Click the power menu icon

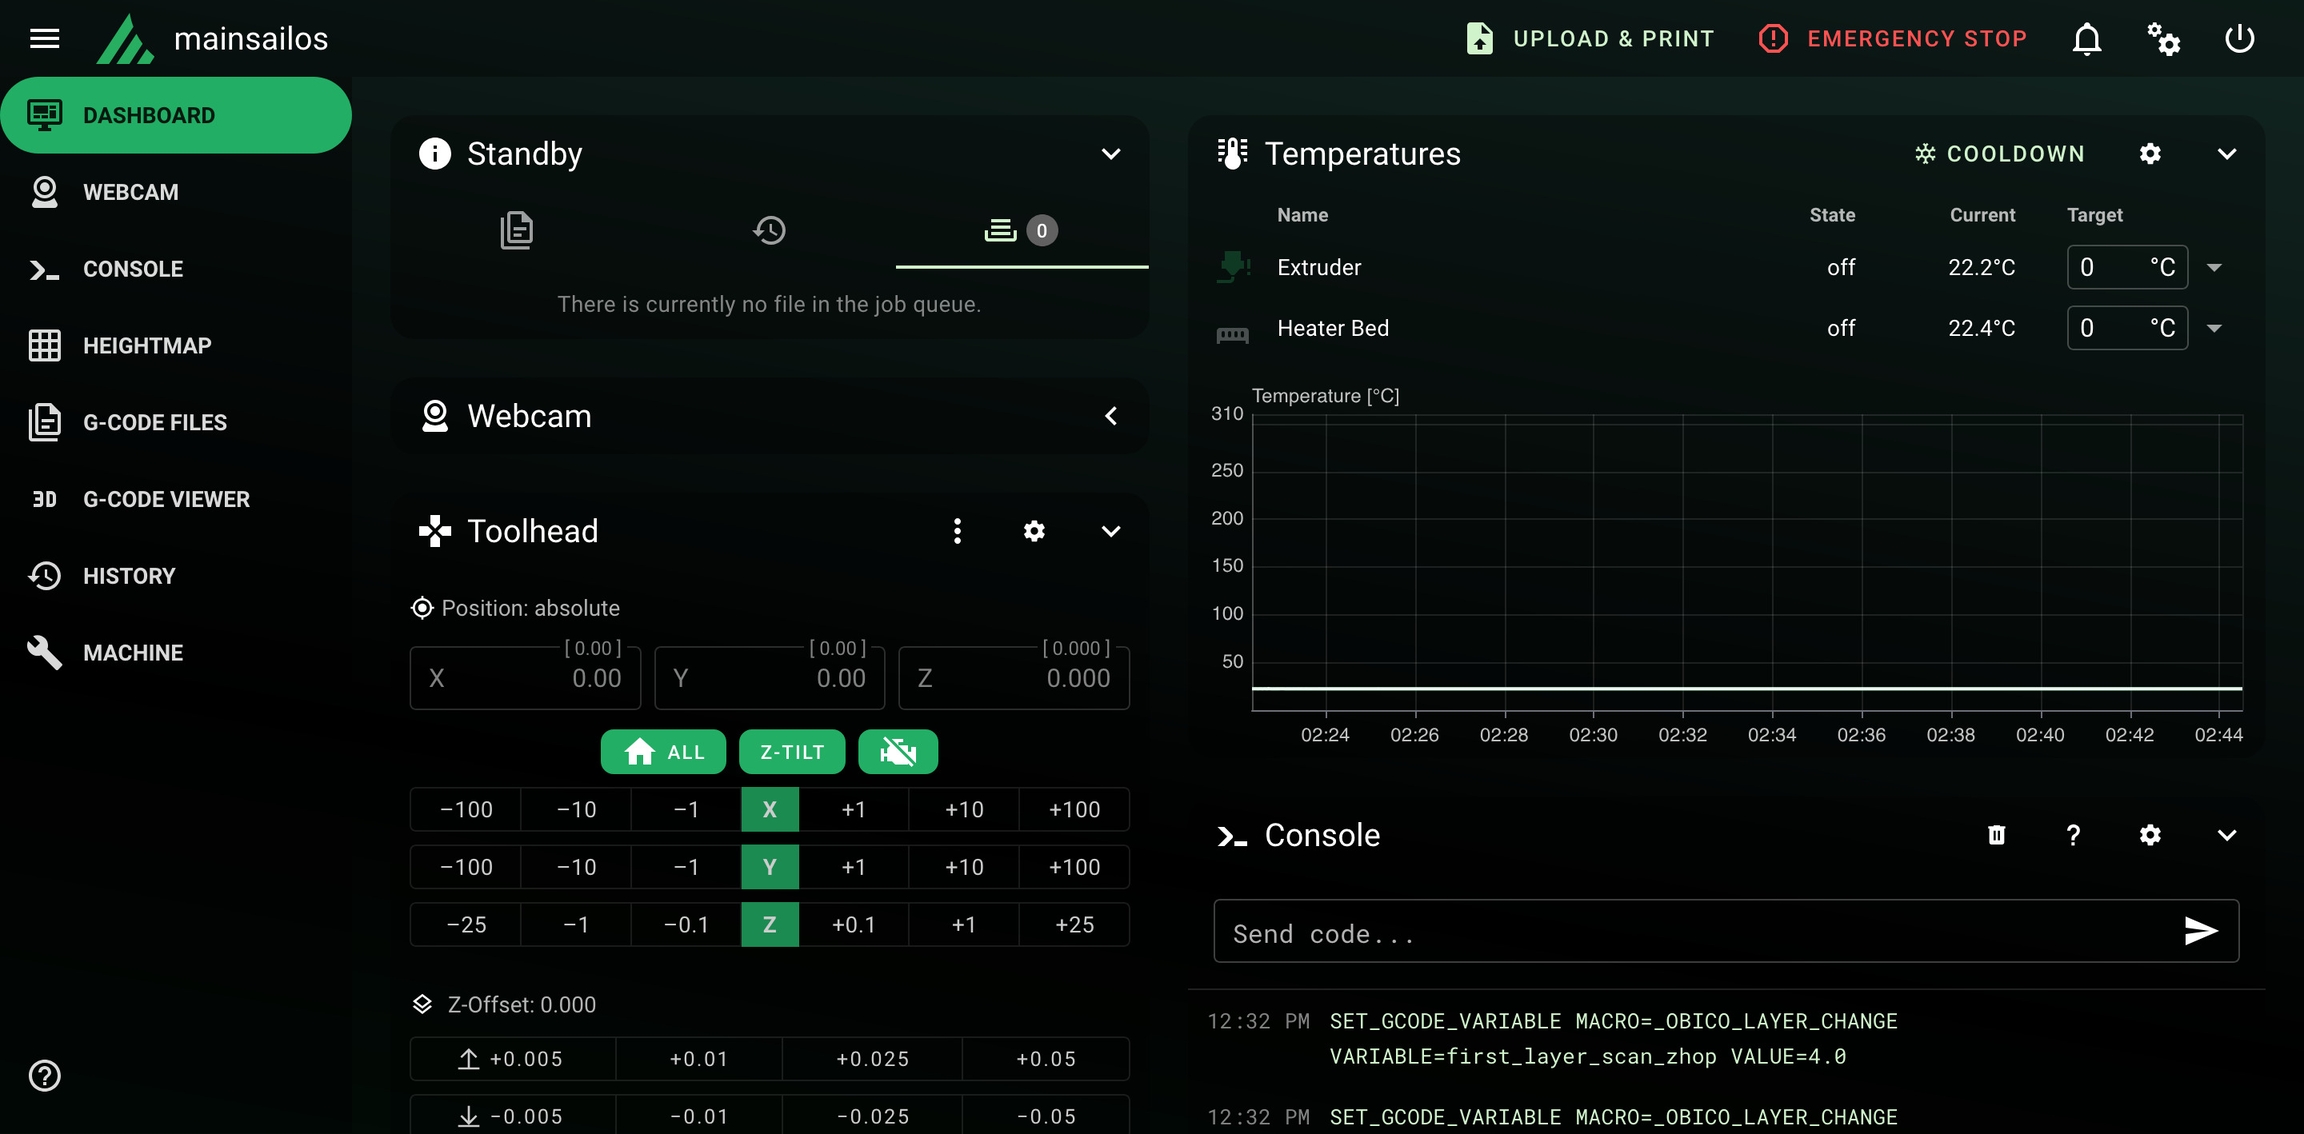[x=2239, y=39]
